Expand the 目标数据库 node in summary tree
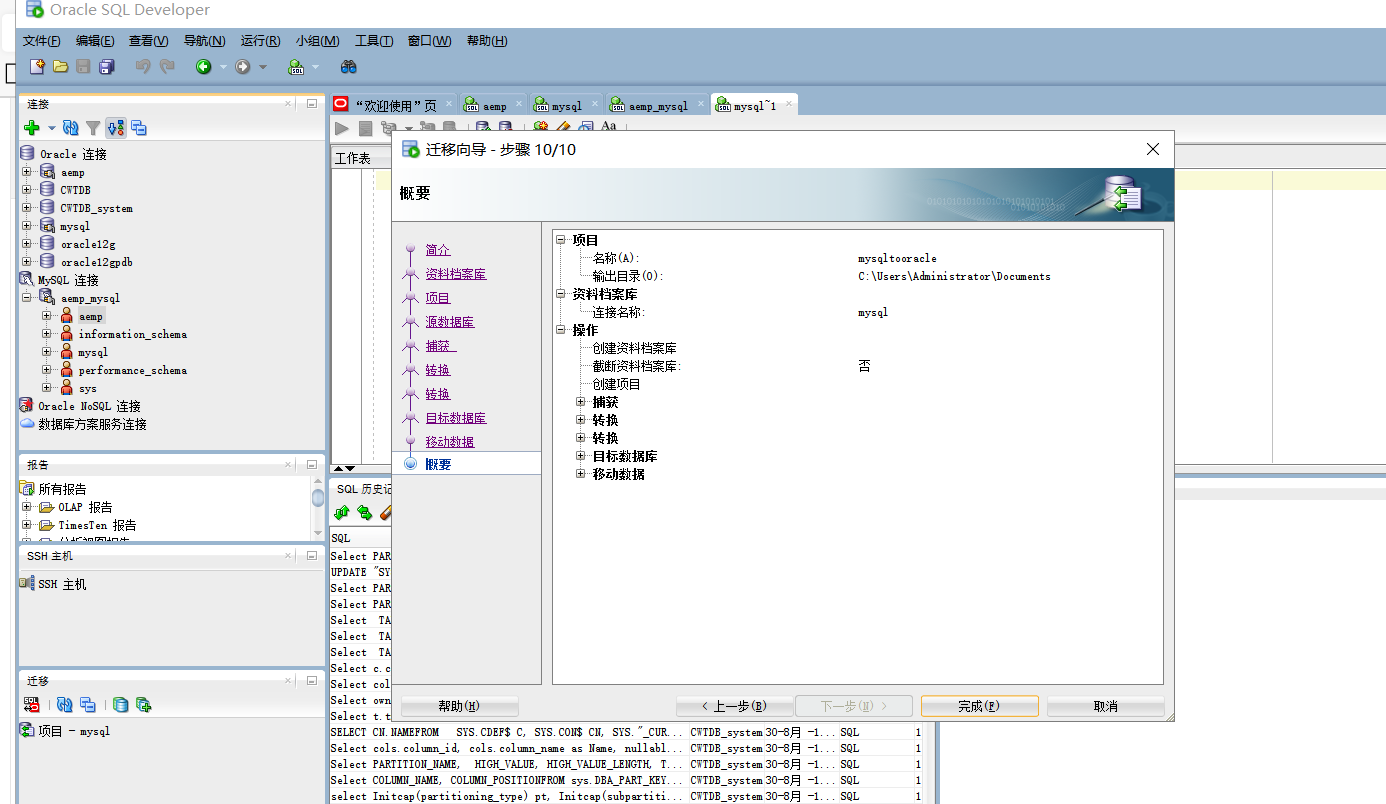The image size is (1386, 804). (580, 456)
